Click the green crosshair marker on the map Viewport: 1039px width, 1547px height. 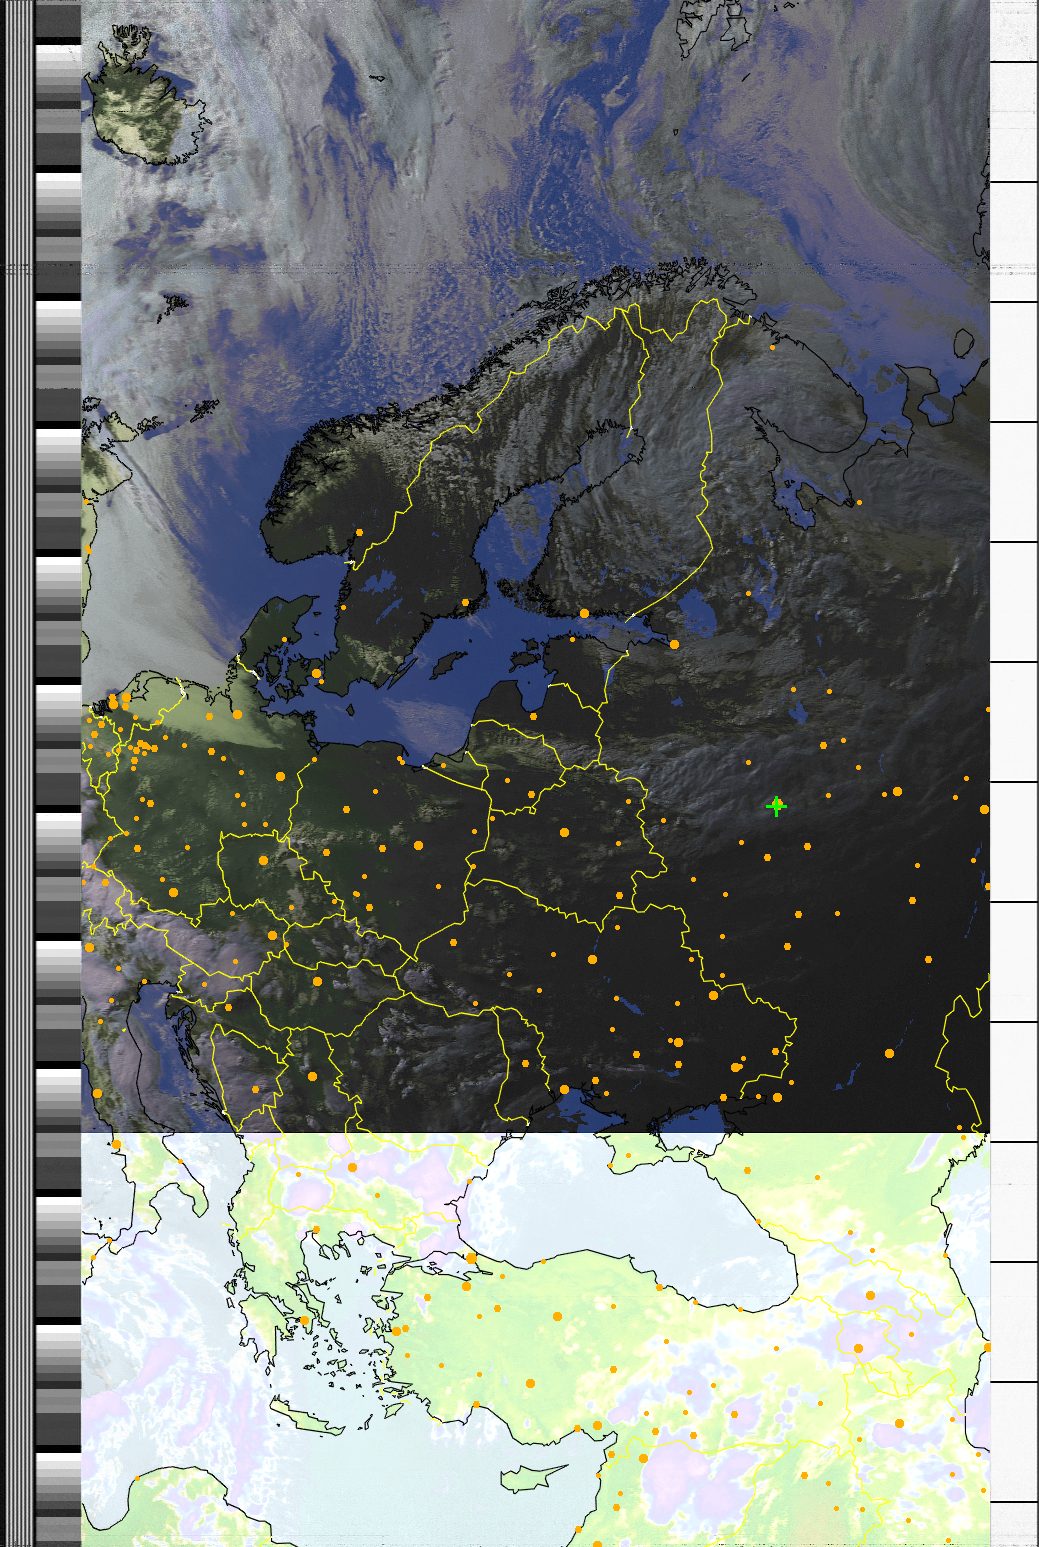pos(776,806)
